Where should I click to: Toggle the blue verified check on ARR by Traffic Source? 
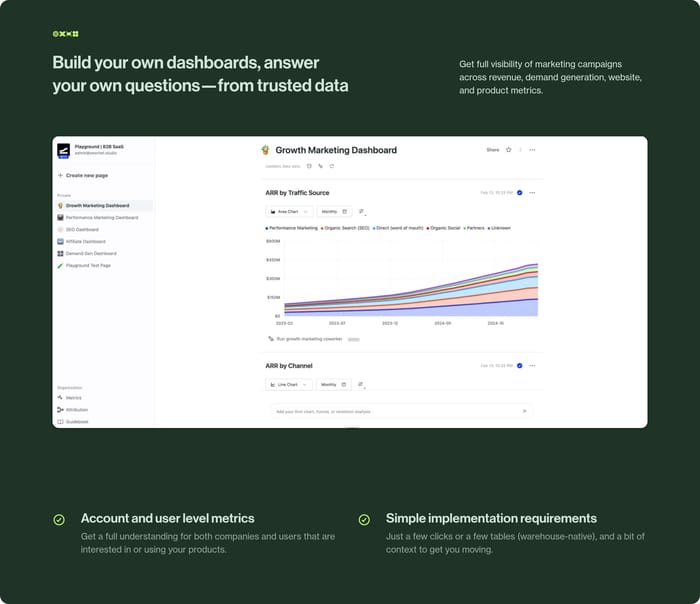click(x=519, y=193)
